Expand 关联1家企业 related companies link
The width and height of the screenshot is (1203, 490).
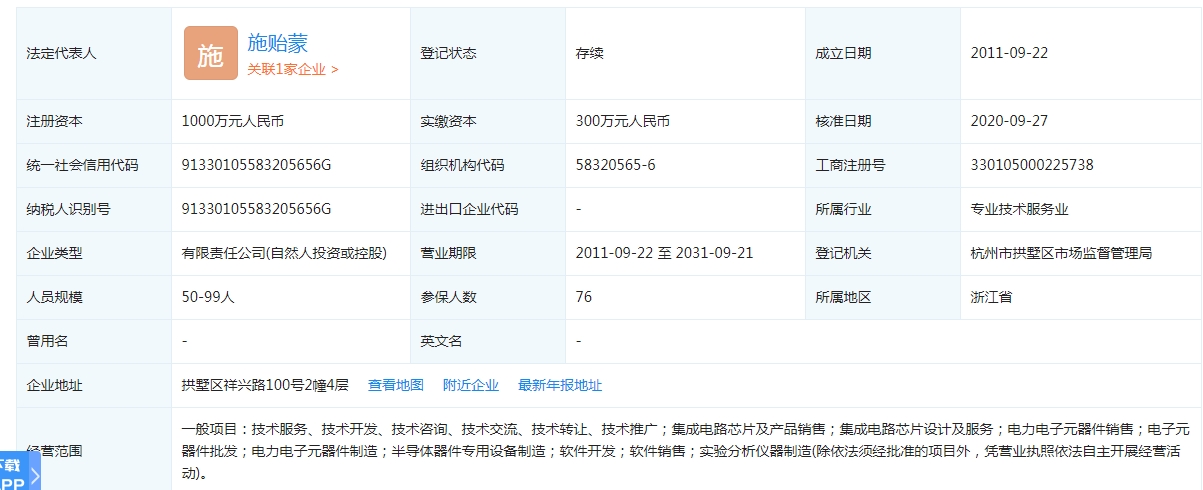tap(293, 70)
